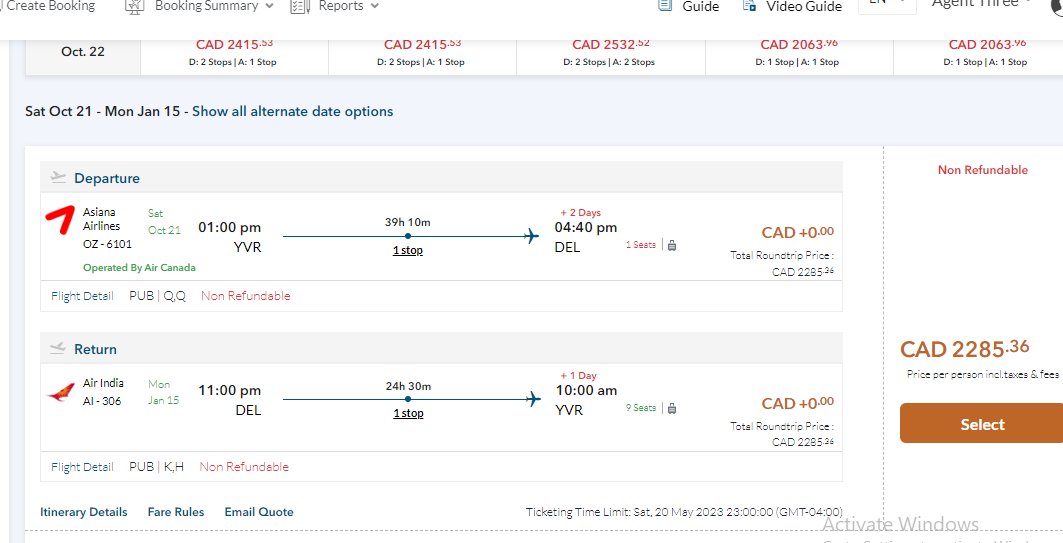Open the language selector dropdown
Viewport: 1063px width, 543px height.
pos(886,4)
